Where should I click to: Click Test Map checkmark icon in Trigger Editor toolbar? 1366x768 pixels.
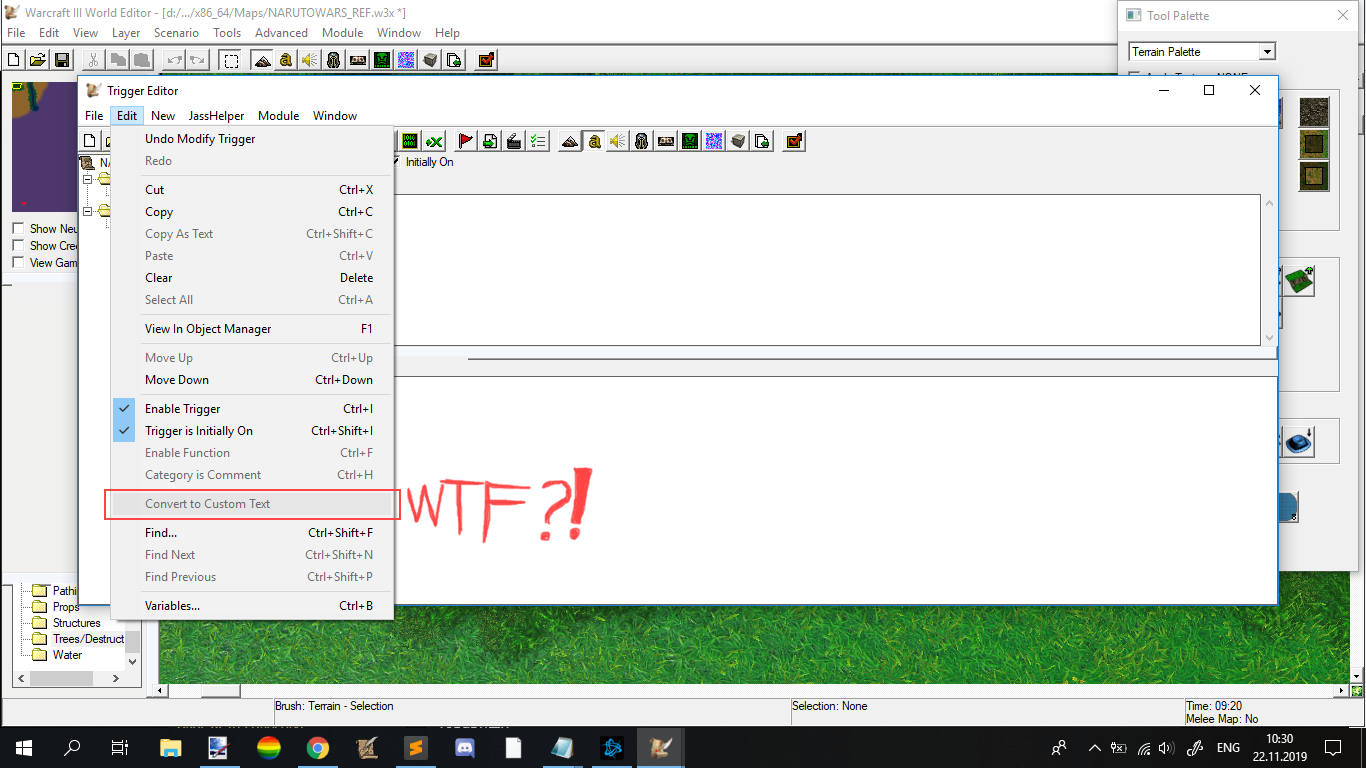(794, 141)
